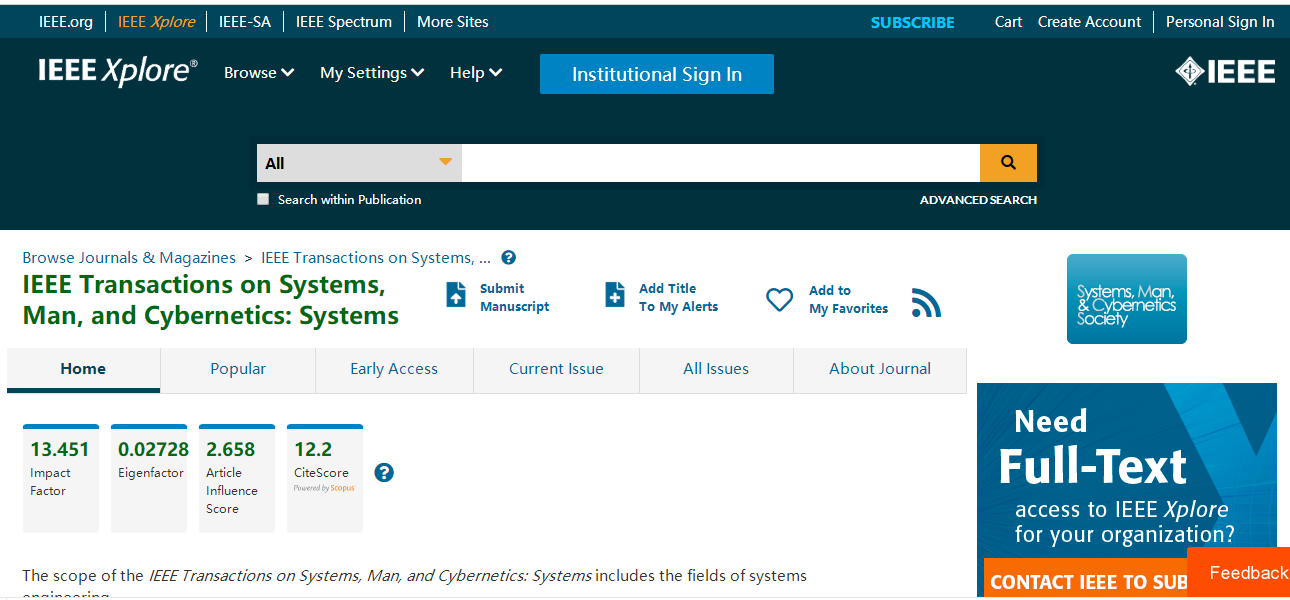Click the IEEE logo at top right
Image resolution: width=1290 pixels, height=600 pixels.
(x=1225, y=72)
